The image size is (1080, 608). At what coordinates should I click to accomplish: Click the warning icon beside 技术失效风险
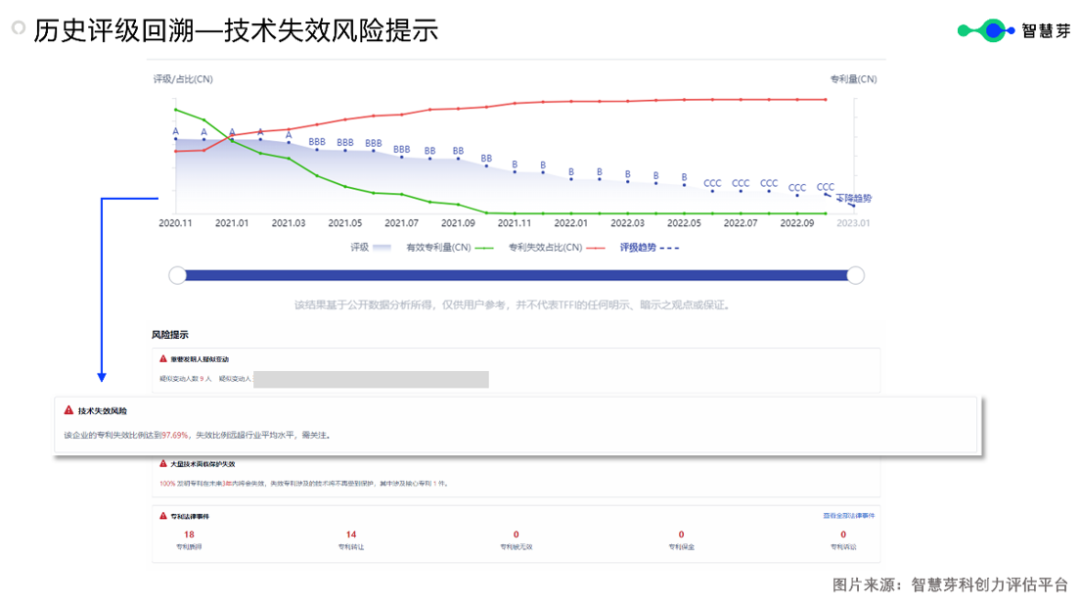point(68,410)
